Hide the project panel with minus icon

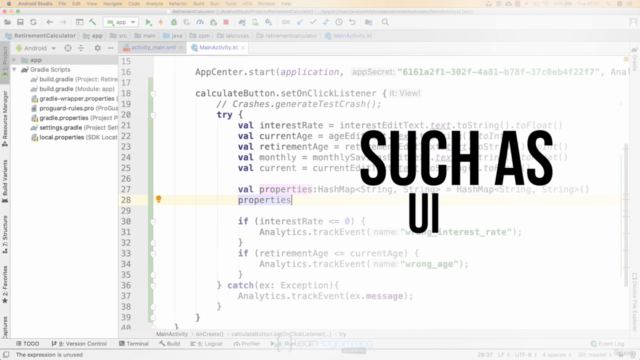tap(110, 48)
